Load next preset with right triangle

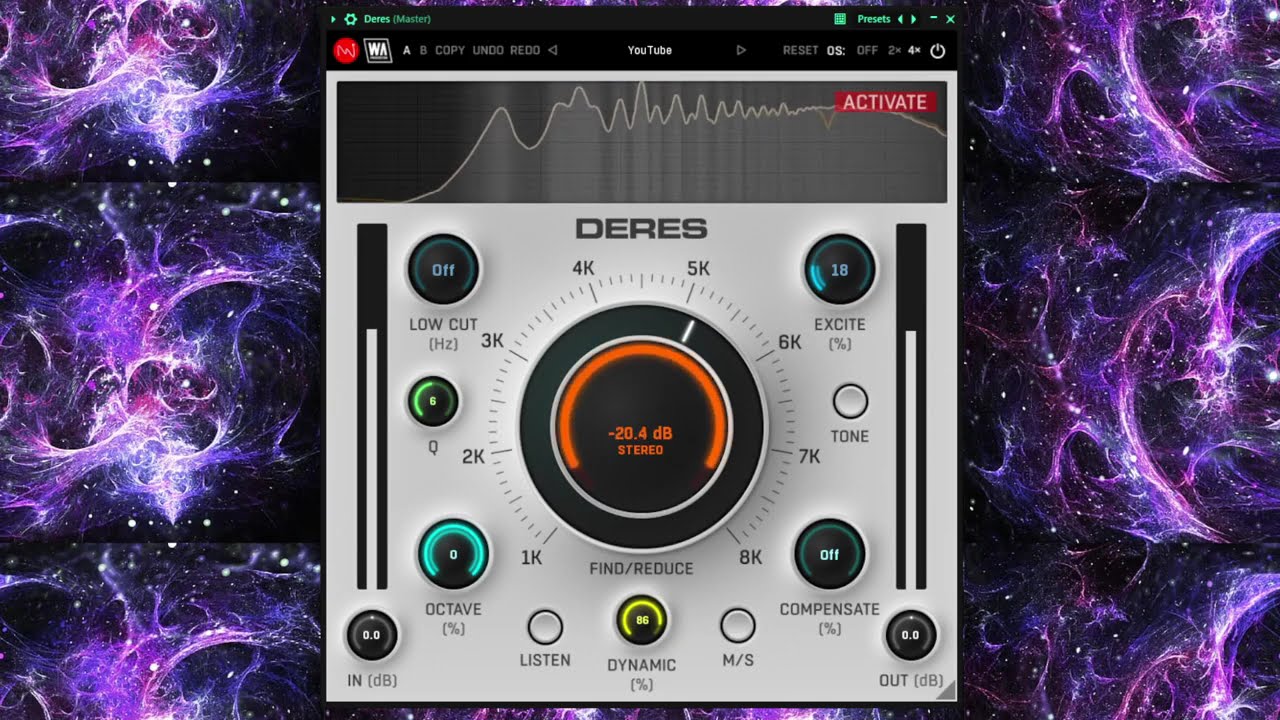click(741, 50)
